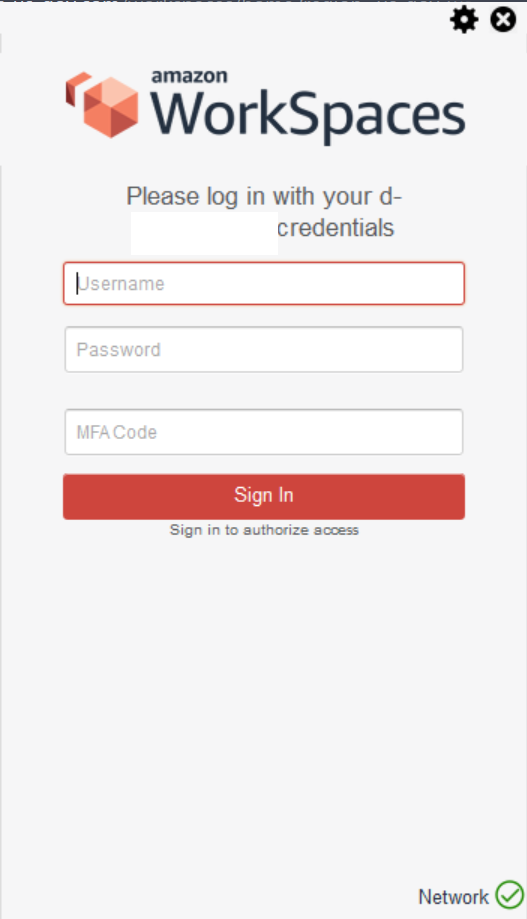The width and height of the screenshot is (527, 919).
Task: Click the Network status label
Action: [453, 897]
